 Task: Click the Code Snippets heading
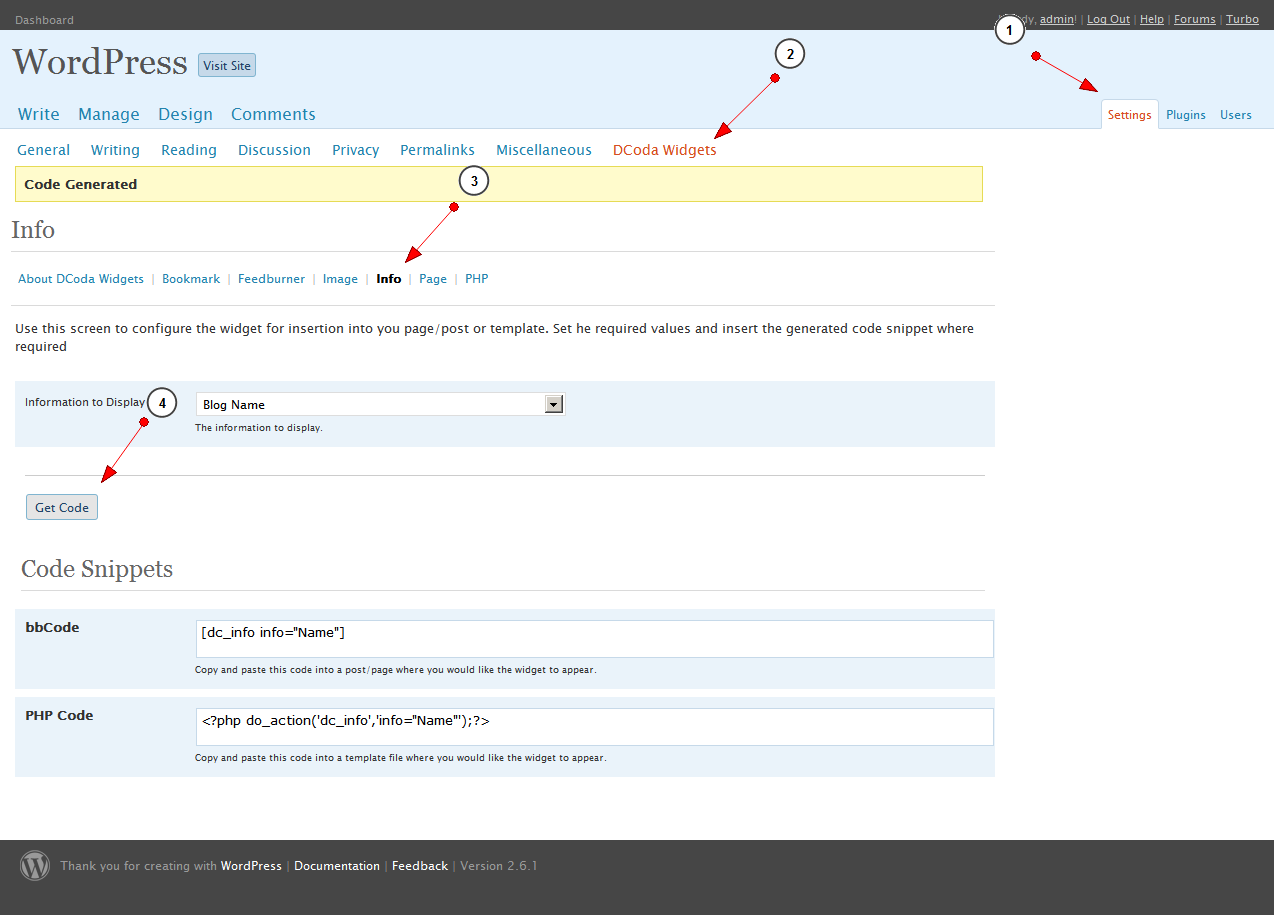pos(97,569)
